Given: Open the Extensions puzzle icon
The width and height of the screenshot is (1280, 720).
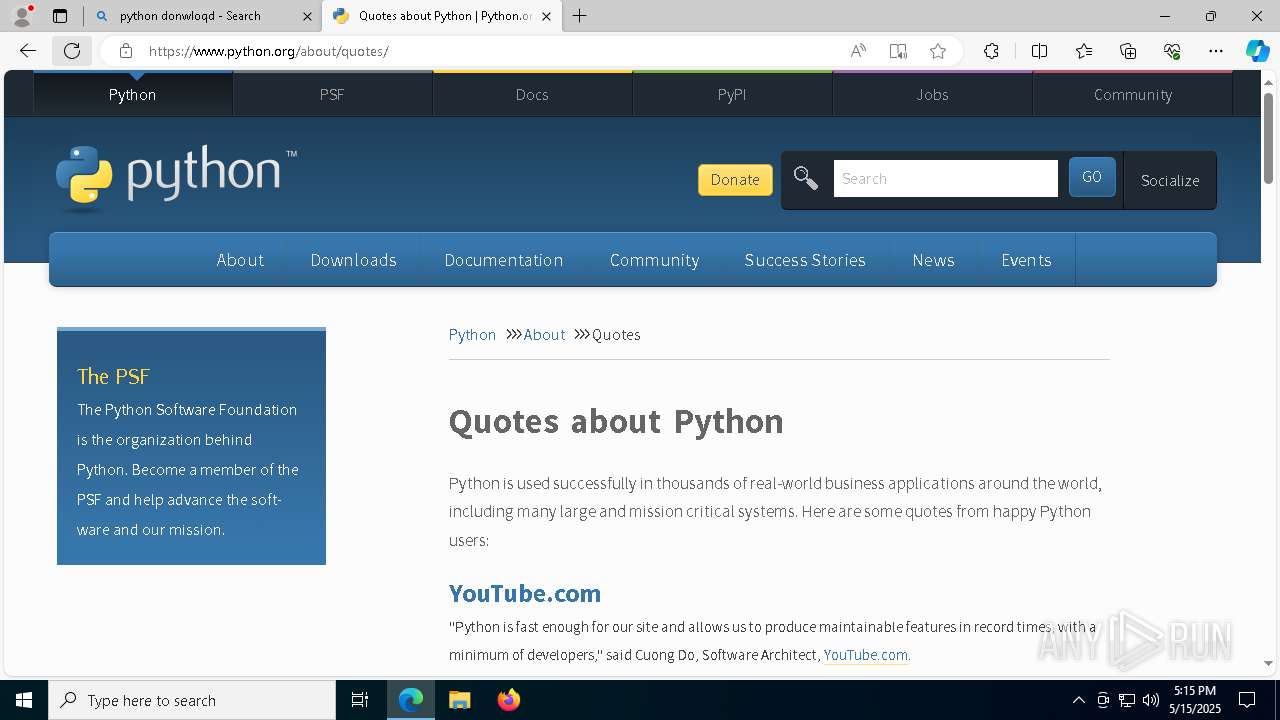Looking at the screenshot, I should (x=991, y=51).
